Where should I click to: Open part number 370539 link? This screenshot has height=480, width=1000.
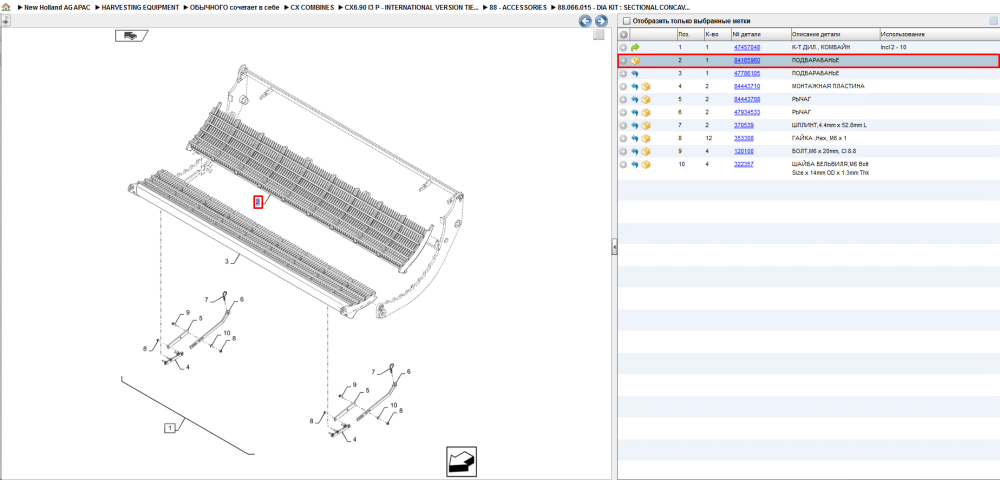point(744,126)
